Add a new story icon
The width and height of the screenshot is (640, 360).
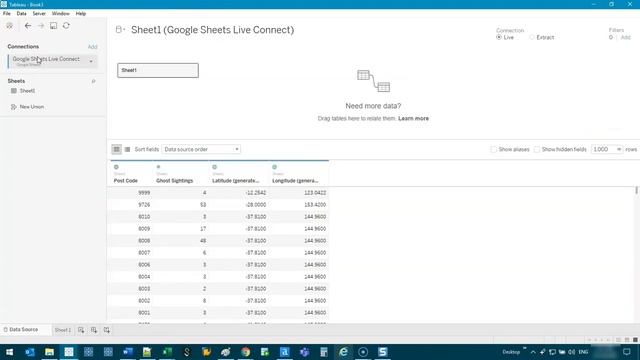pos(107,330)
